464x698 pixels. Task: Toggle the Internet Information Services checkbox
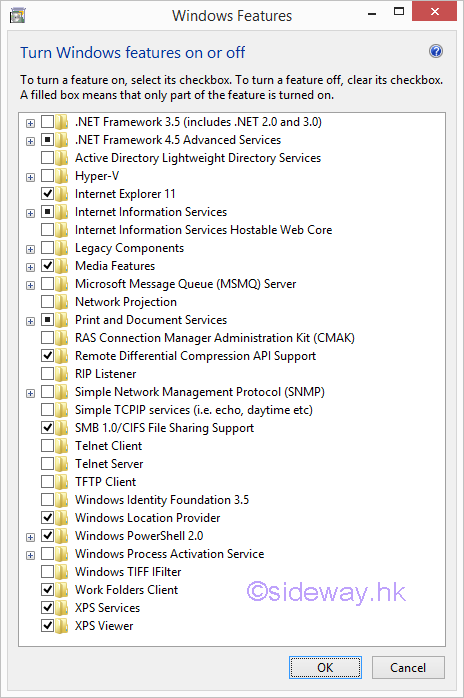(47, 211)
